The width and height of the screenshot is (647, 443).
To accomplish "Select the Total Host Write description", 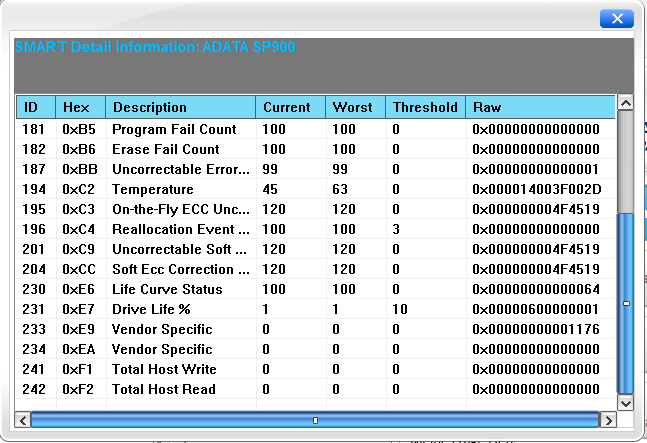I will pyautogui.click(x=164, y=369).
